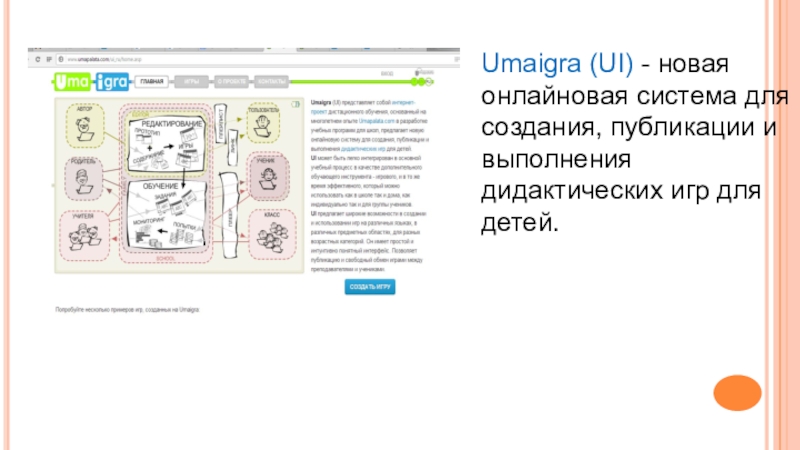Click the ВХОД login link
This screenshot has width=800, height=450.
point(387,73)
